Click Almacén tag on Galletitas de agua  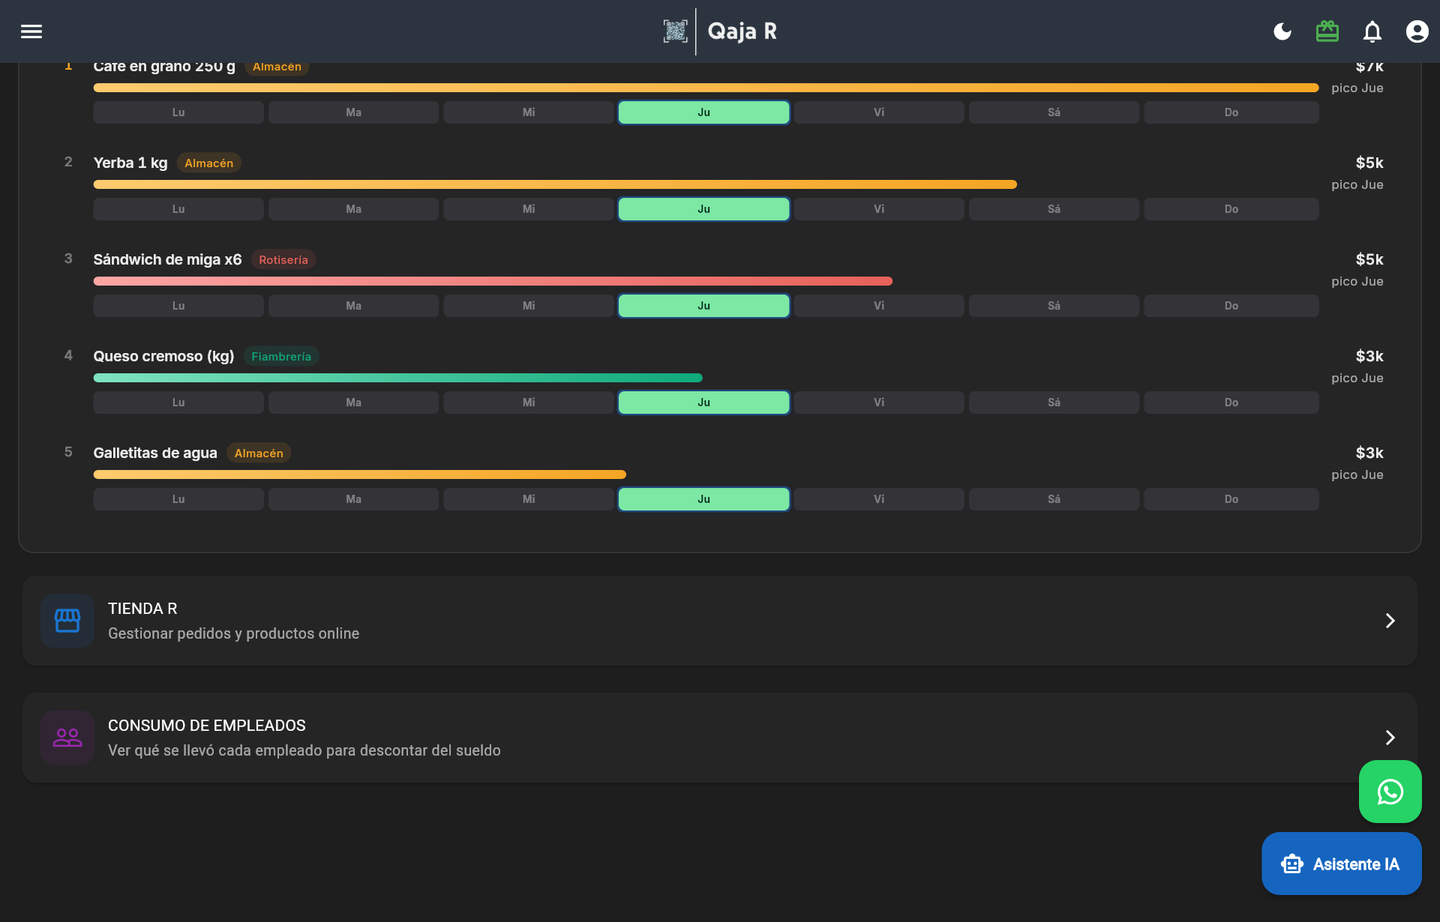259,453
